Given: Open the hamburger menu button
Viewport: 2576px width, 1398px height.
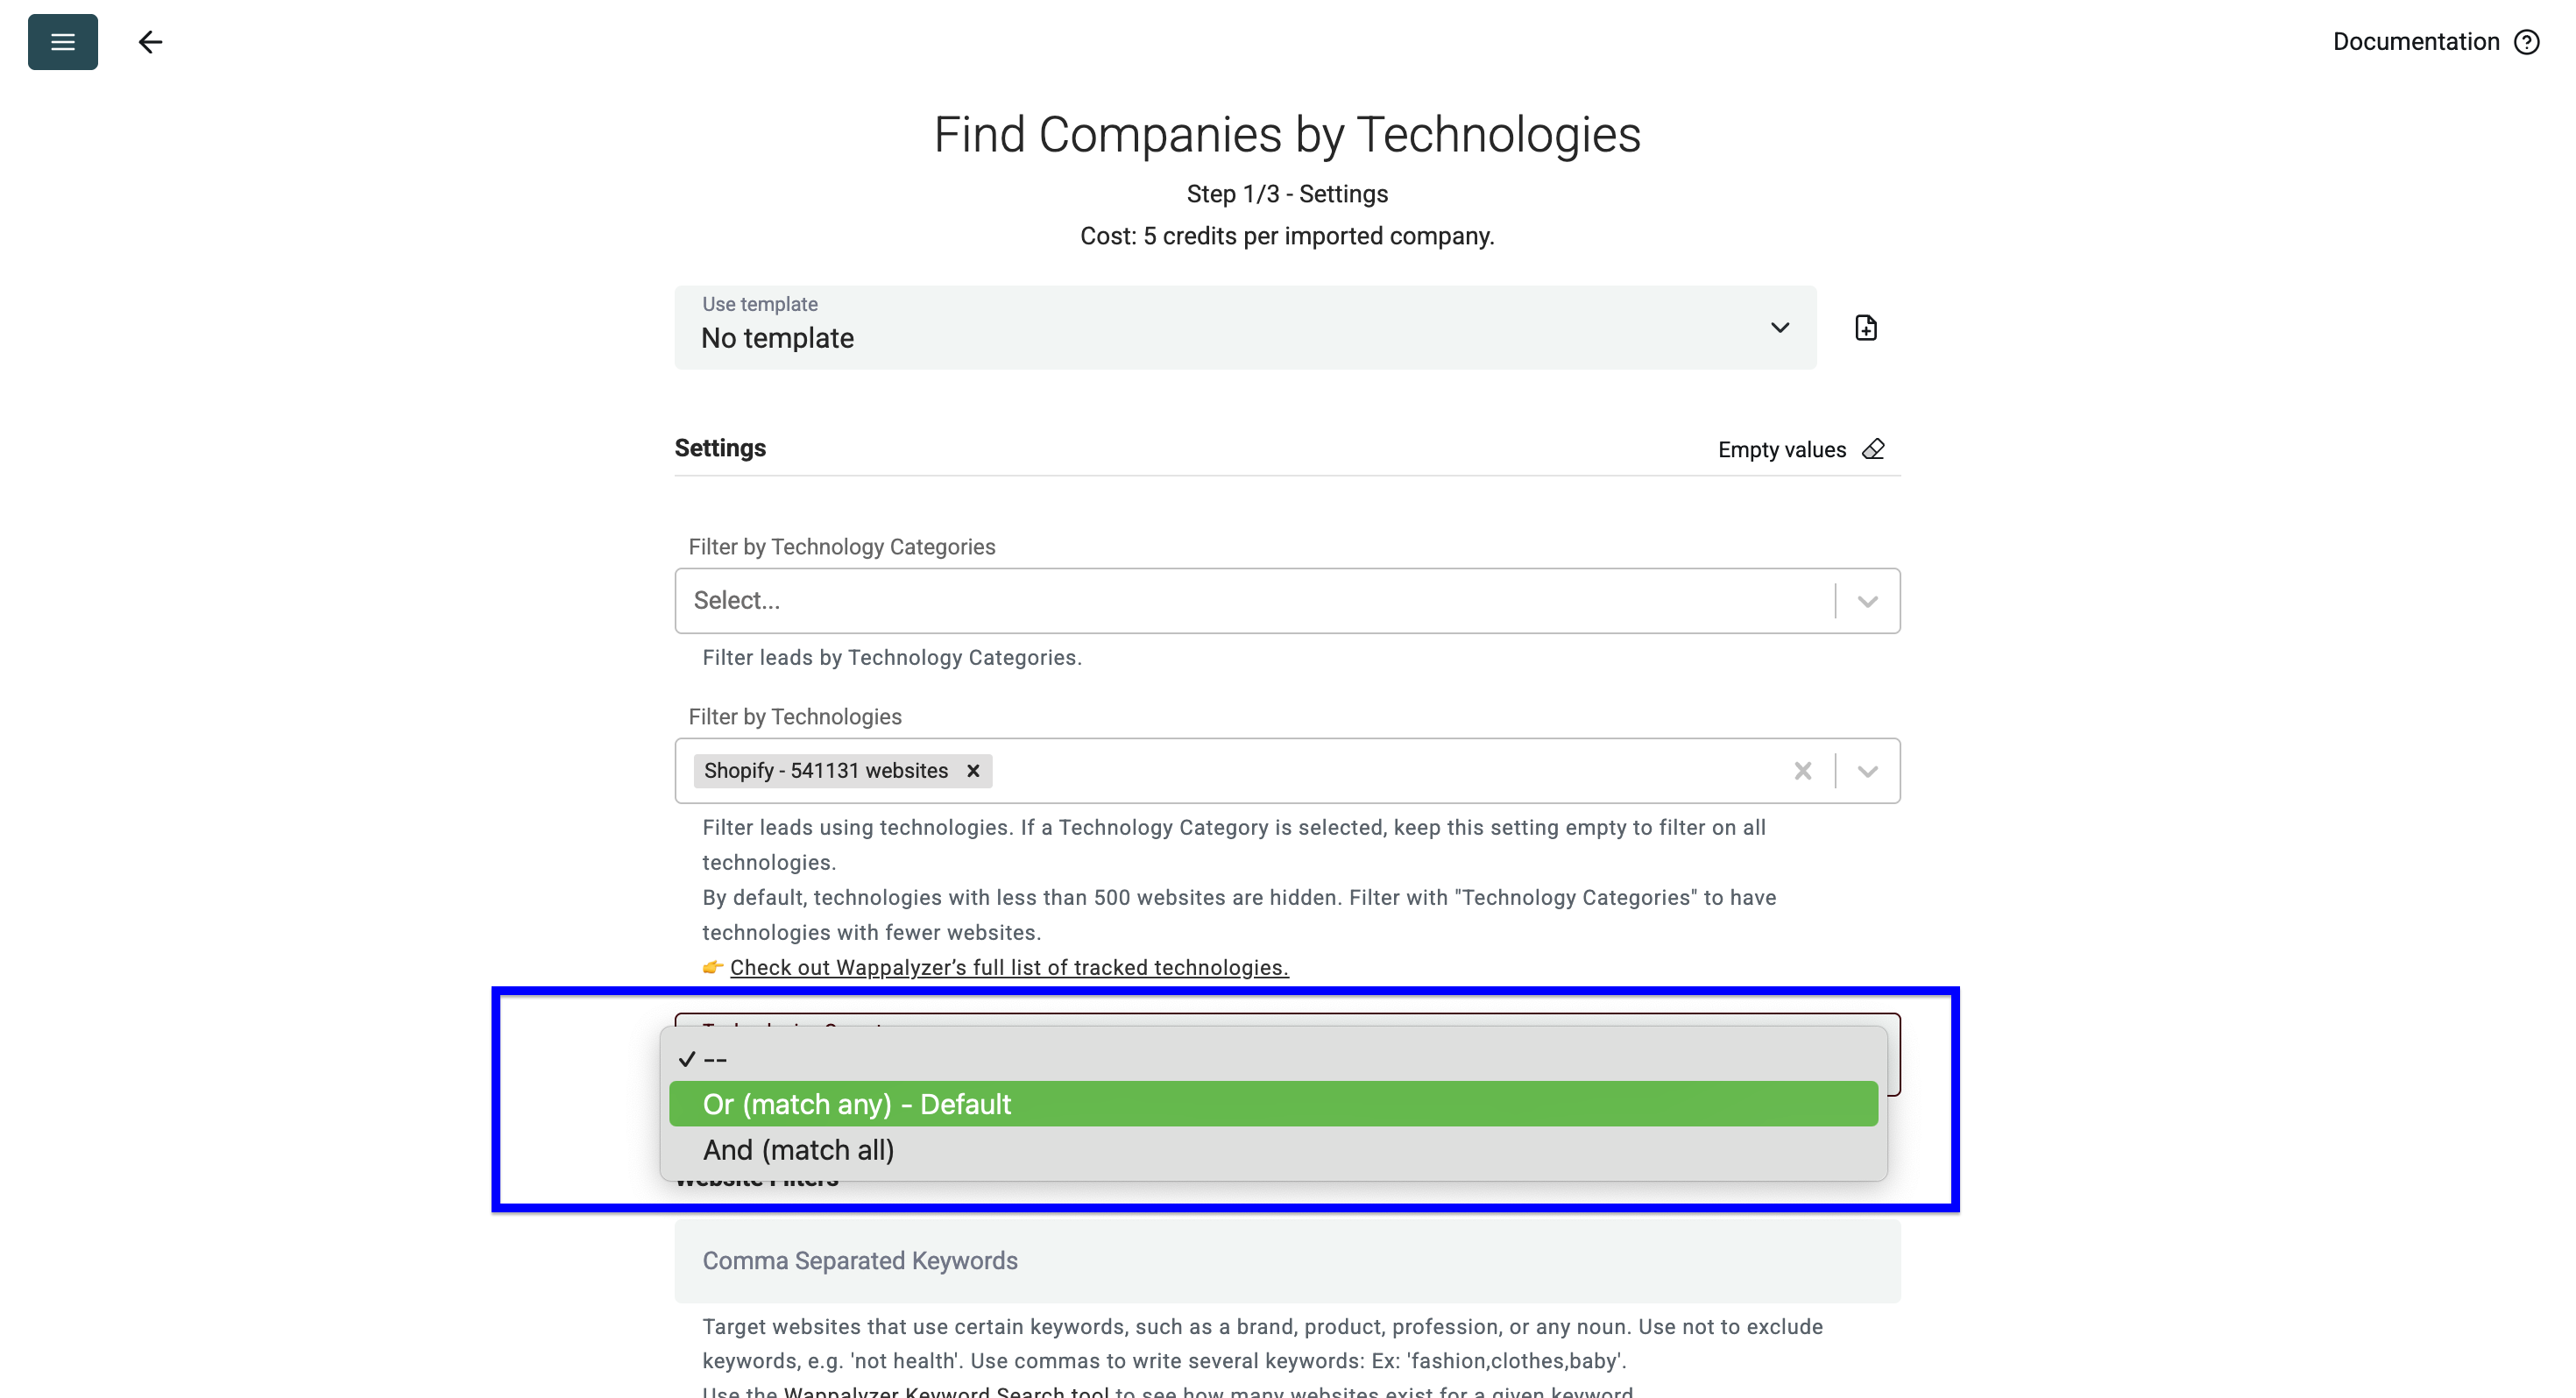Looking at the screenshot, I should [x=62, y=42].
